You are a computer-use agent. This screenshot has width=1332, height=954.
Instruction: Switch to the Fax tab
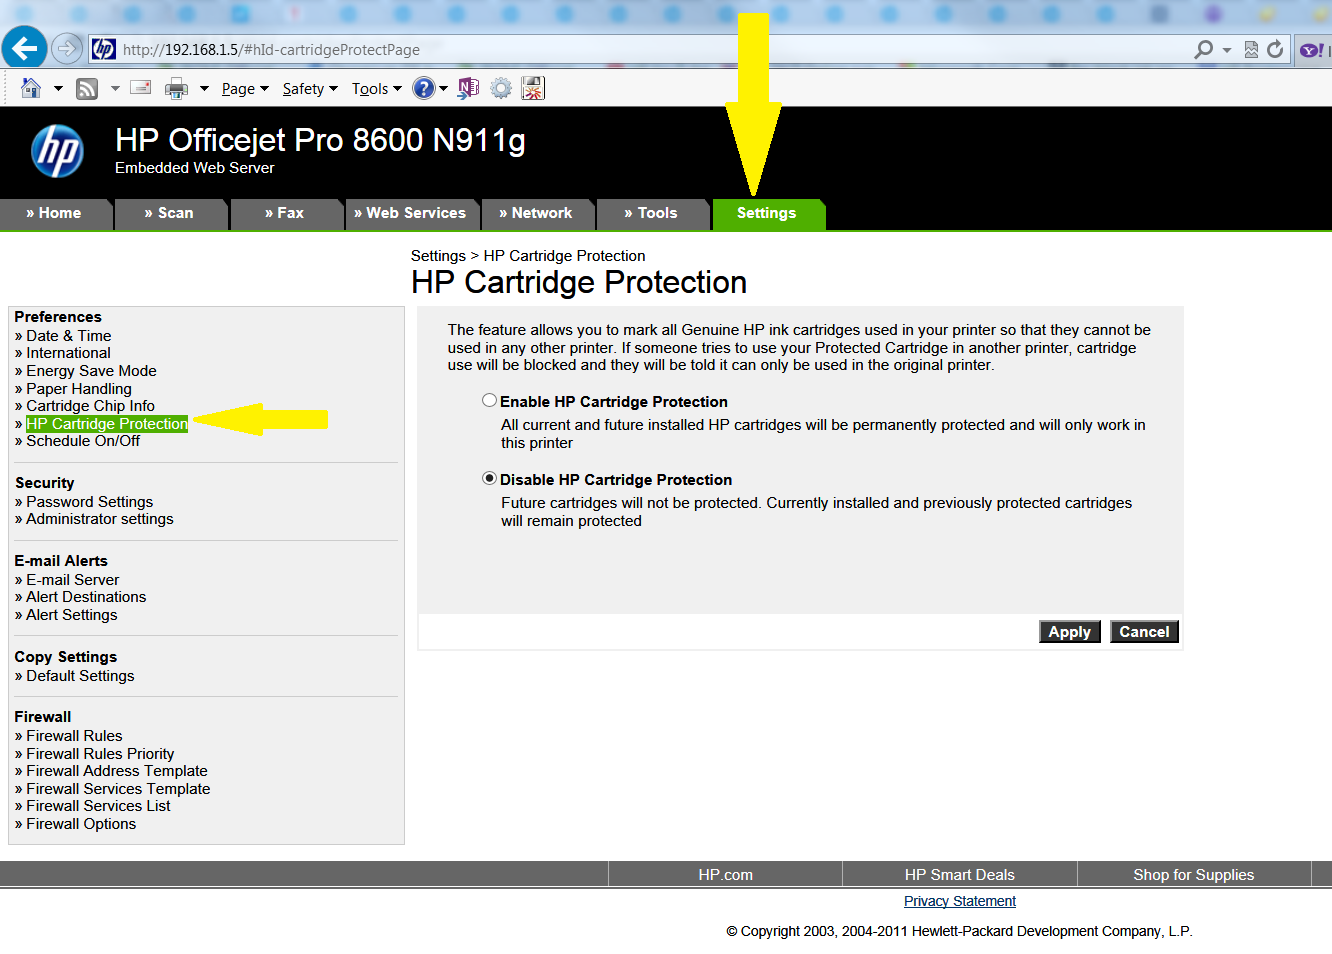pos(285,213)
